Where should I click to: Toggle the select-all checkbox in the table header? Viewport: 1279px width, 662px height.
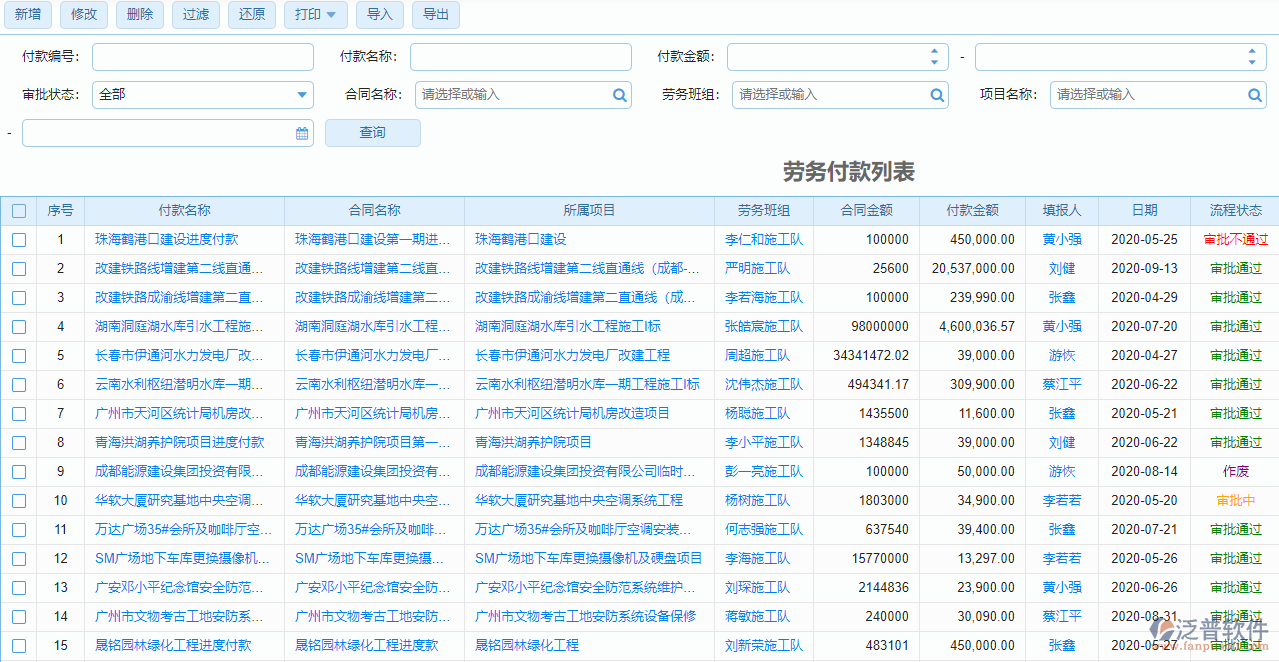coord(18,210)
